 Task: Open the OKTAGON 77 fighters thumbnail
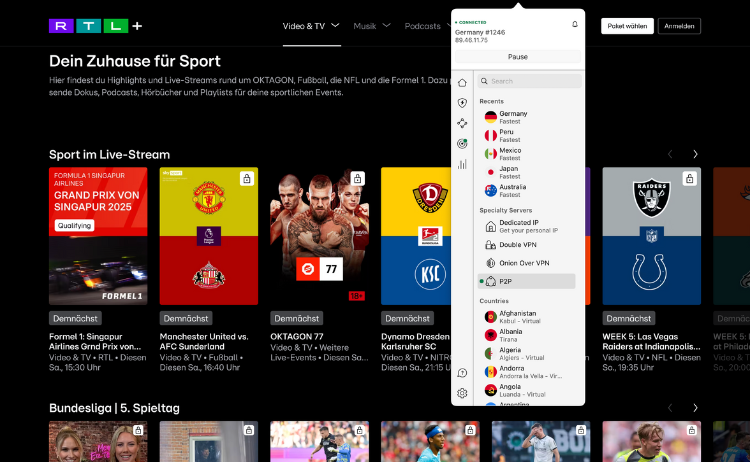[320, 236]
